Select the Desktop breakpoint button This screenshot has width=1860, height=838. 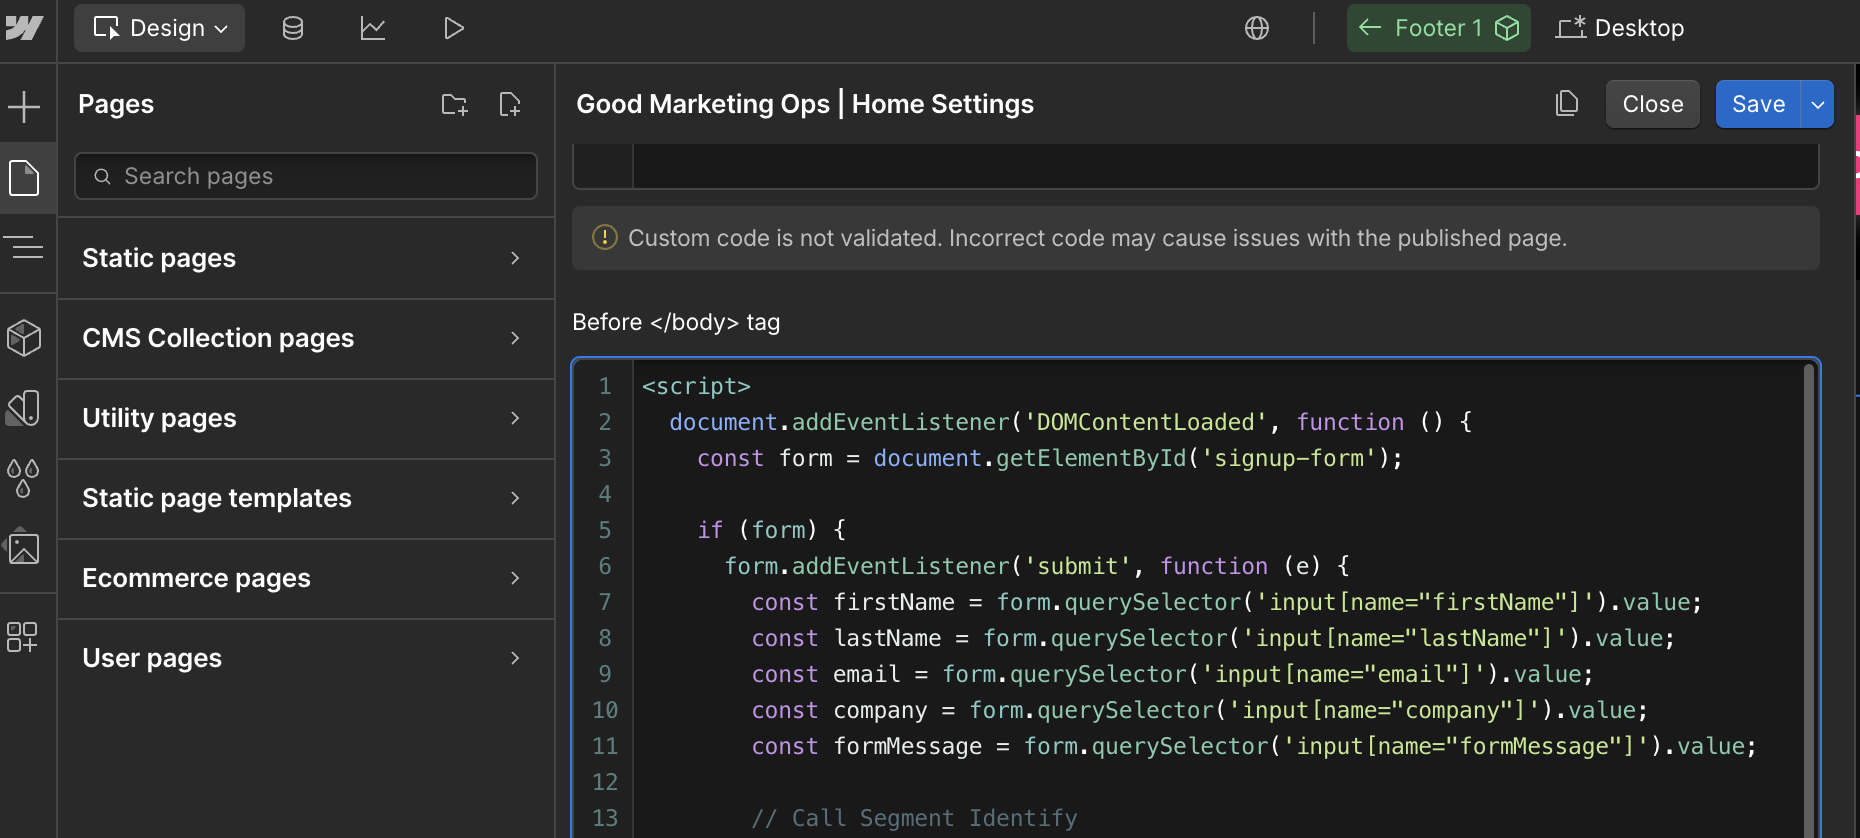[x=1620, y=28]
